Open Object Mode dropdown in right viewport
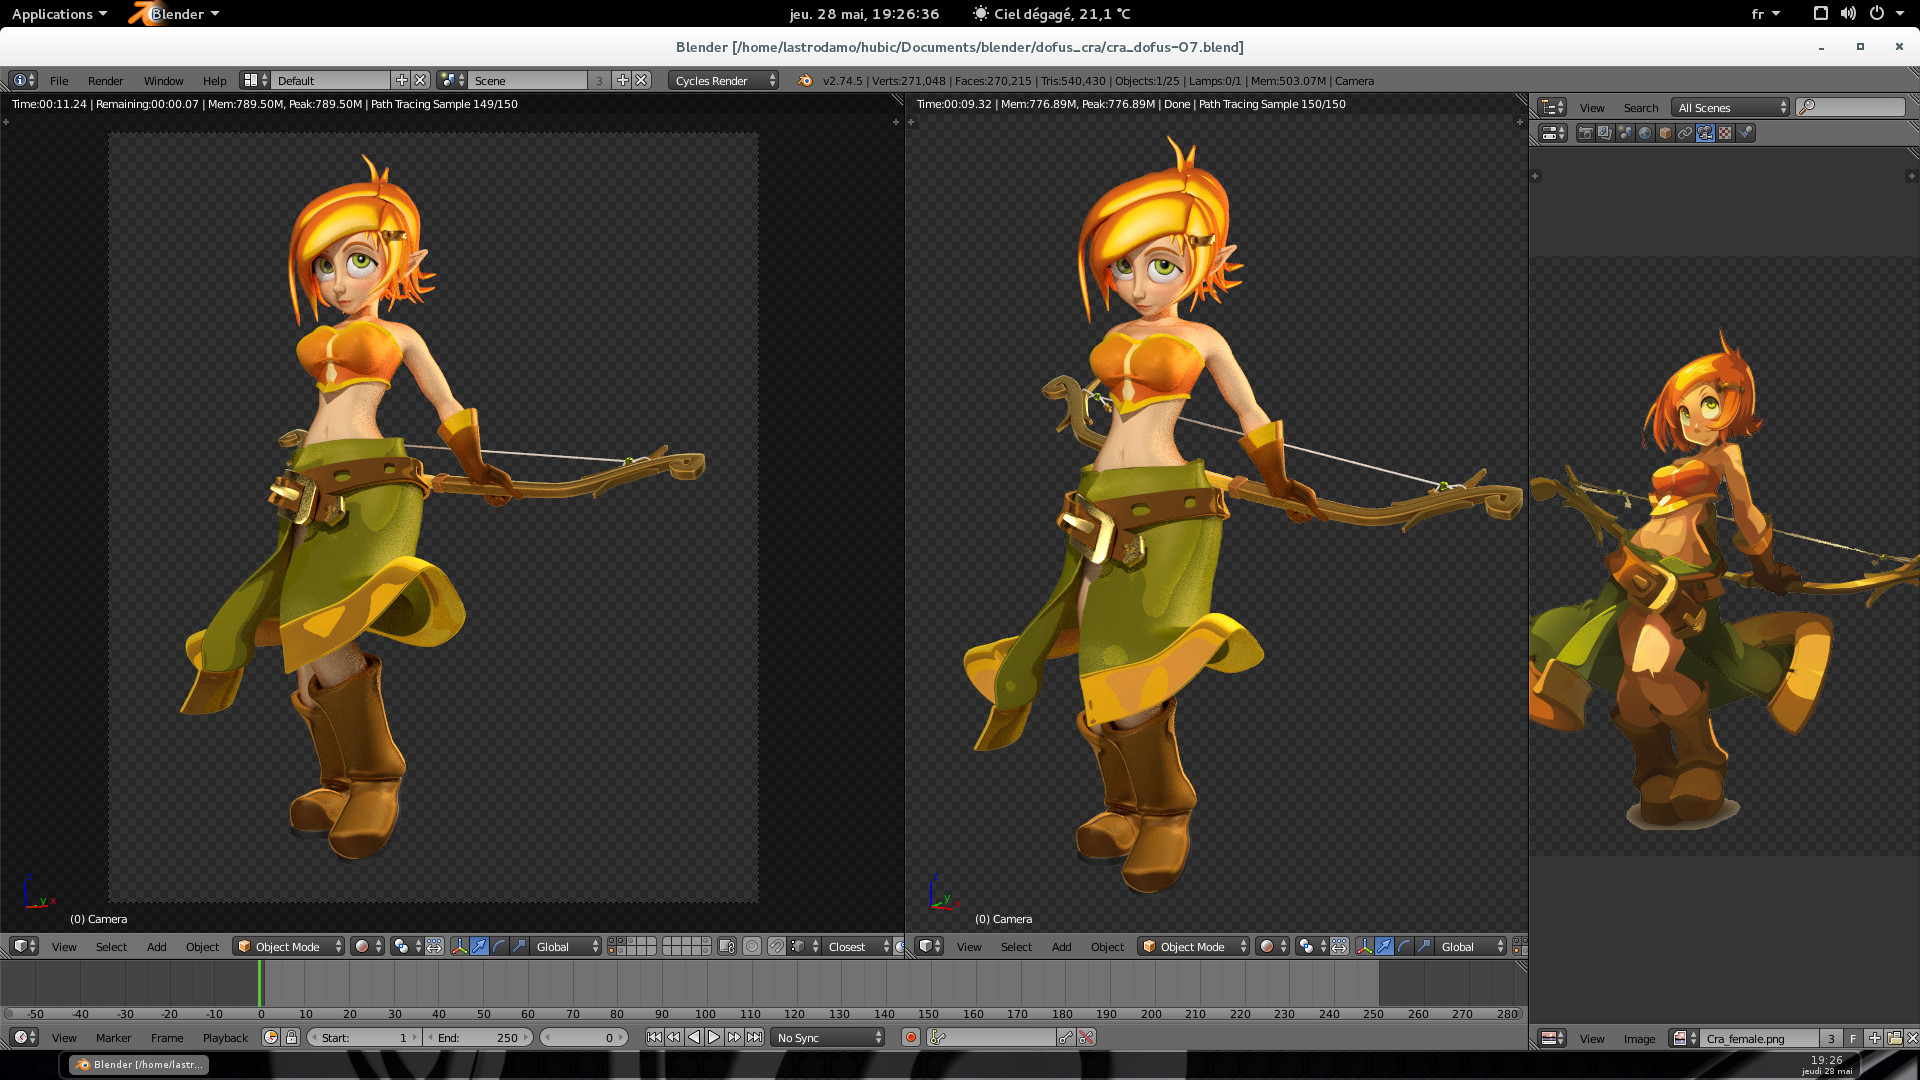This screenshot has height=1080, width=1920. (x=1194, y=947)
